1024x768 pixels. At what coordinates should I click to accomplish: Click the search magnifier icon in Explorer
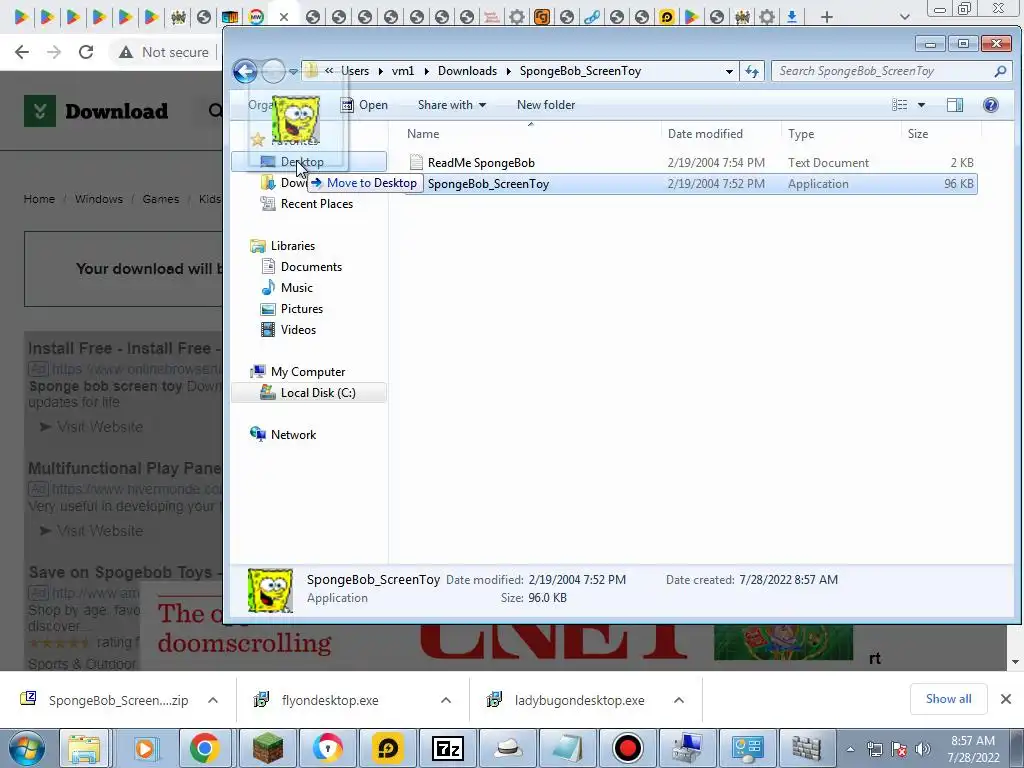[x=1000, y=71]
